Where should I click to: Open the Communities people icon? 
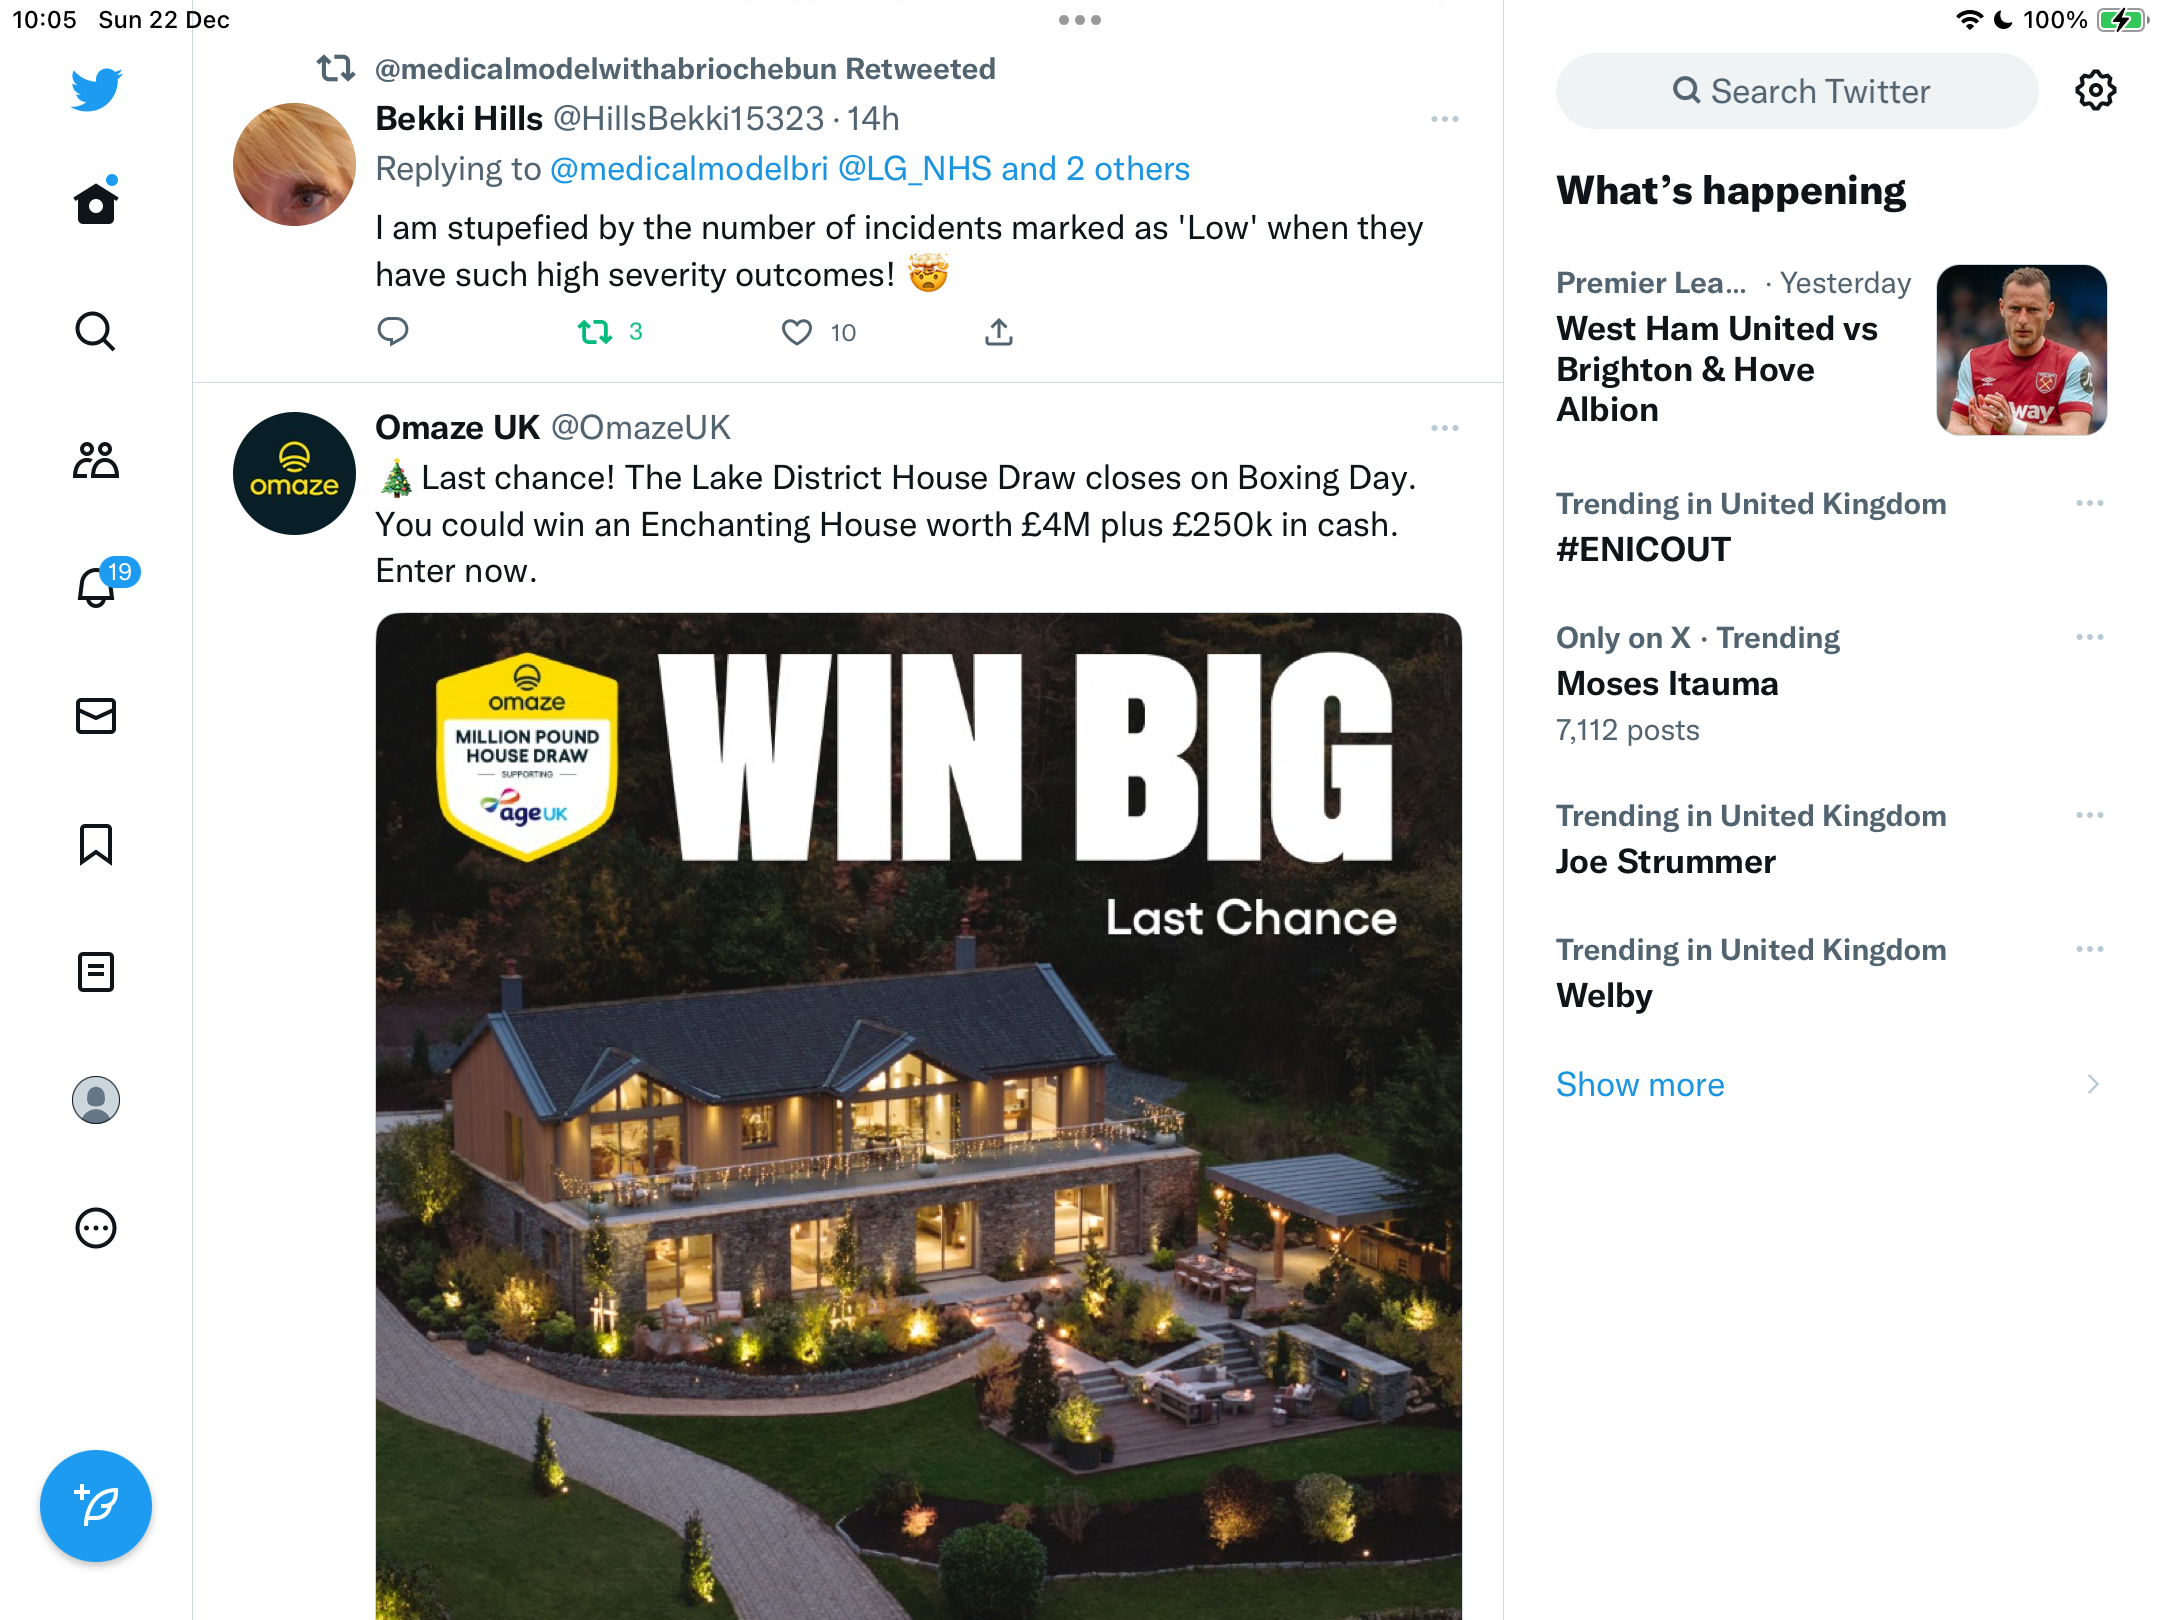click(96, 460)
